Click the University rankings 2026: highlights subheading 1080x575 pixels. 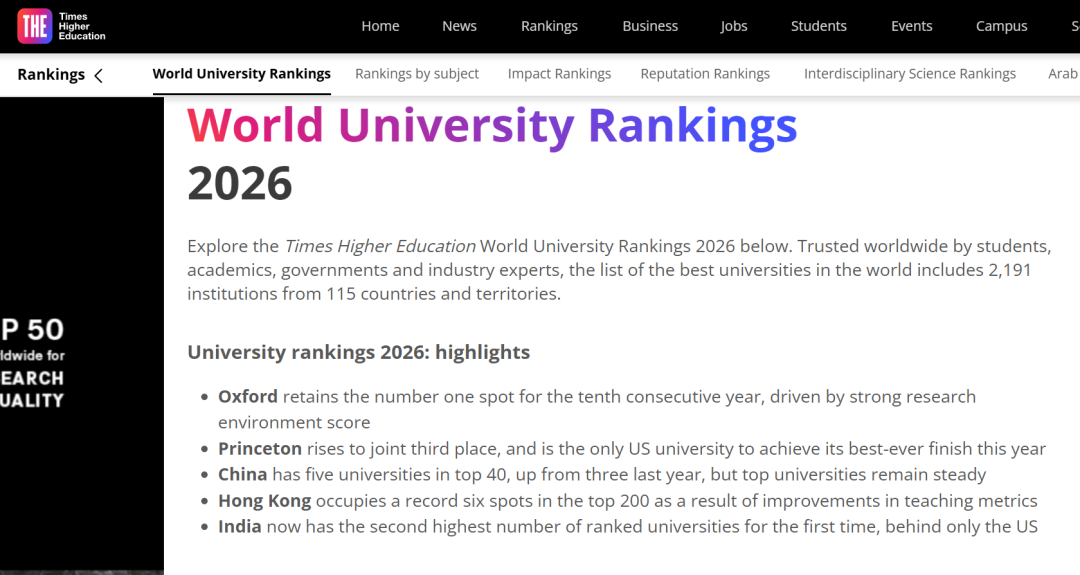(x=358, y=352)
